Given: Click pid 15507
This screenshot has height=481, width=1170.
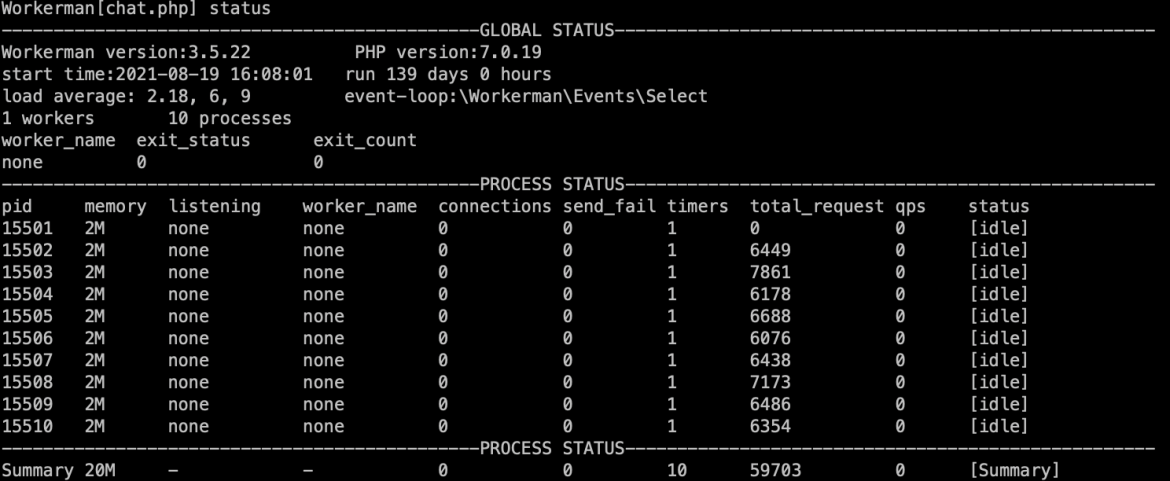Looking at the screenshot, I should pyautogui.click(x=28, y=360).
